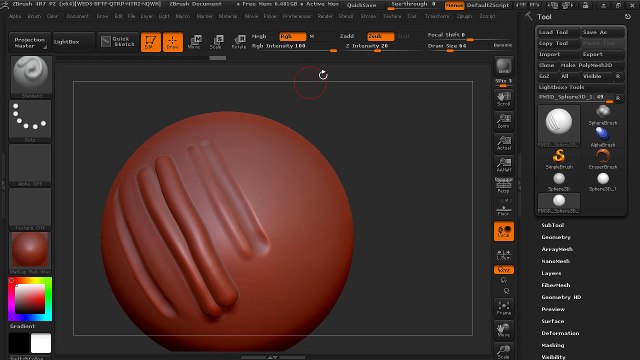640x360 pixels.
Task: Select the Sphere3D tool
Action: point(559,181)
